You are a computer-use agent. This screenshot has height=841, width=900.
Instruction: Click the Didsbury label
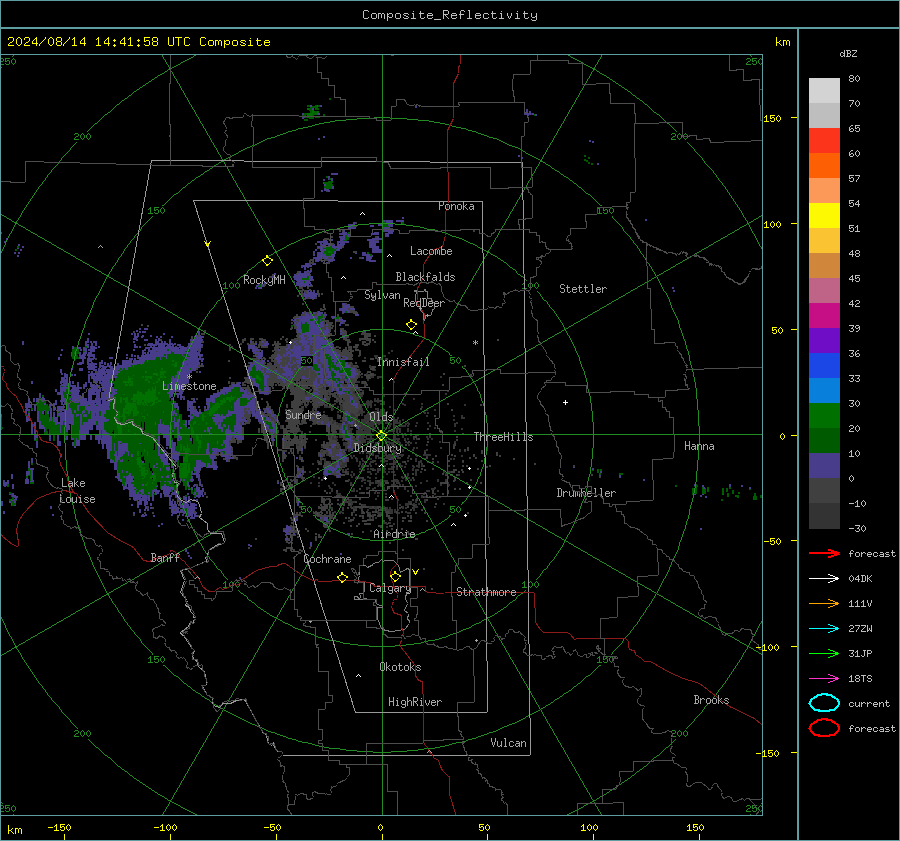[378, 448]
